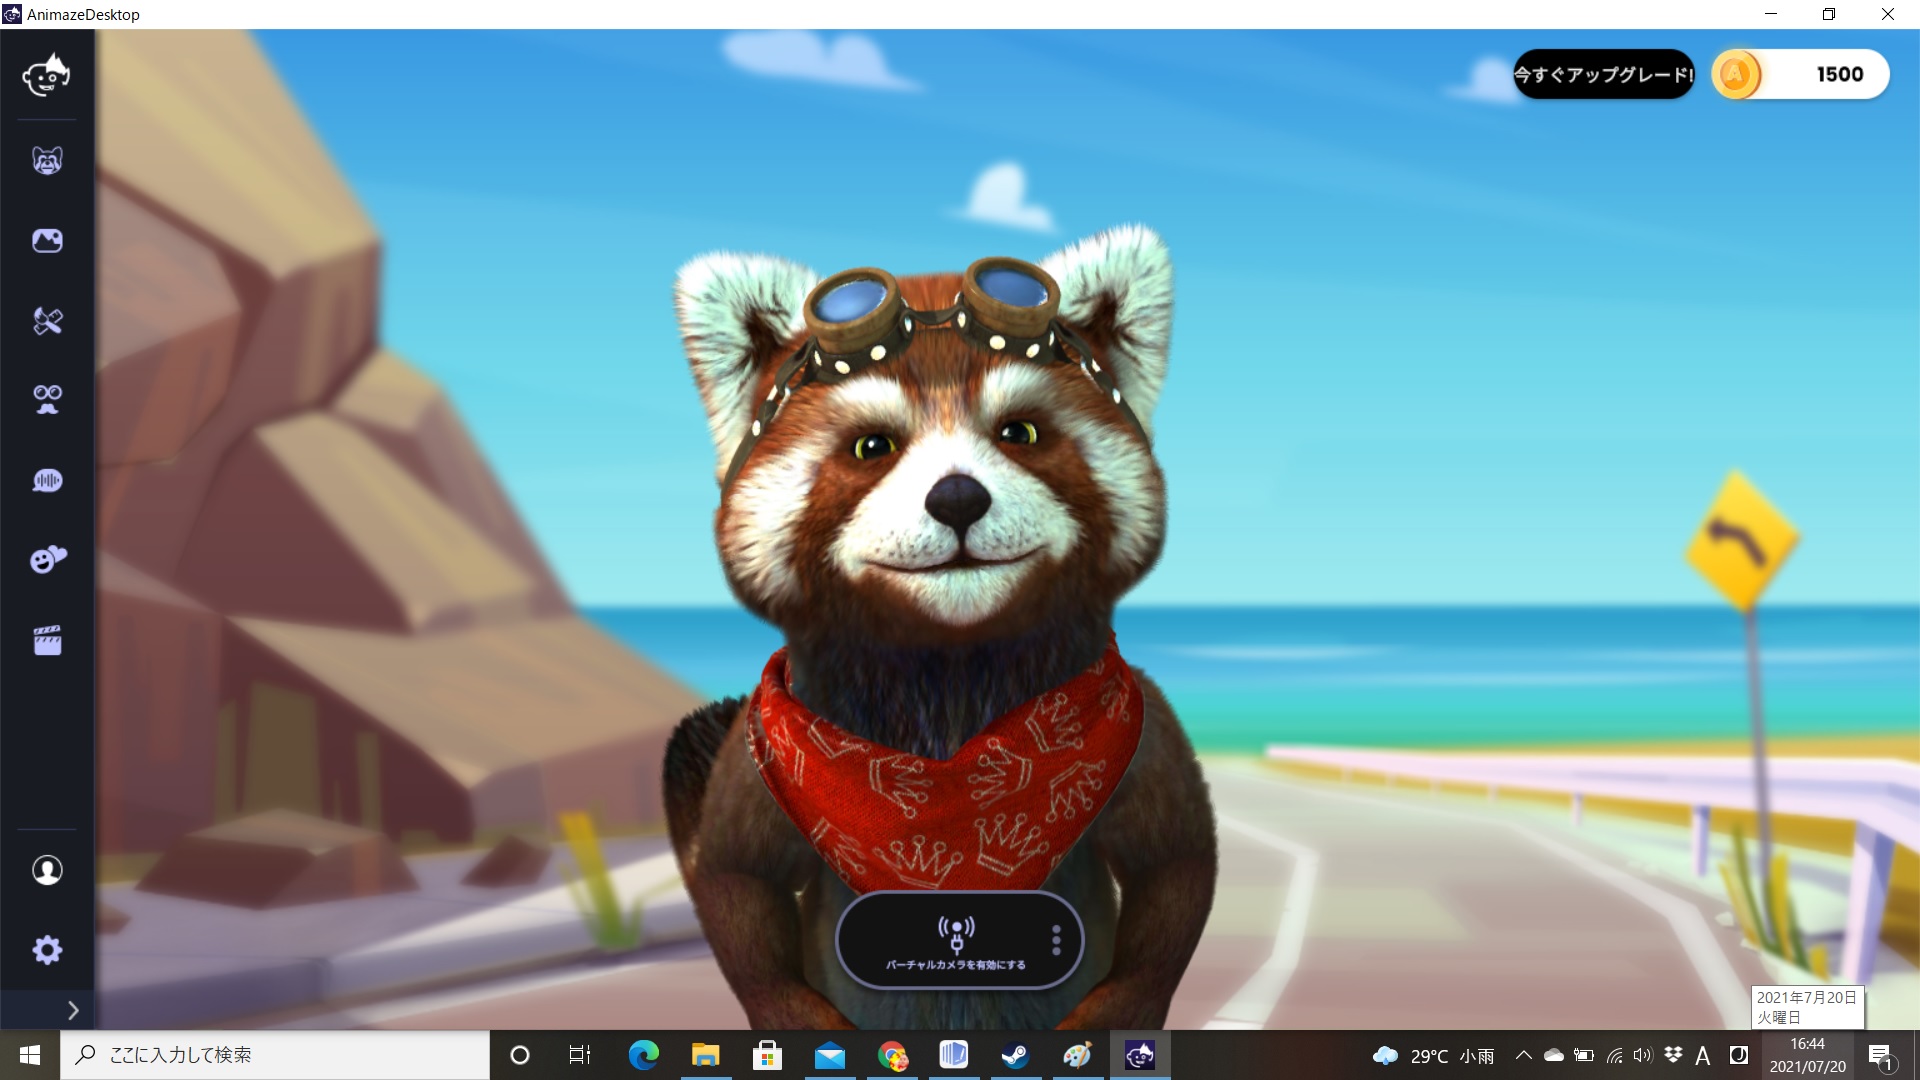Open Google Chrome from taskbar

tap(891, 1055)
